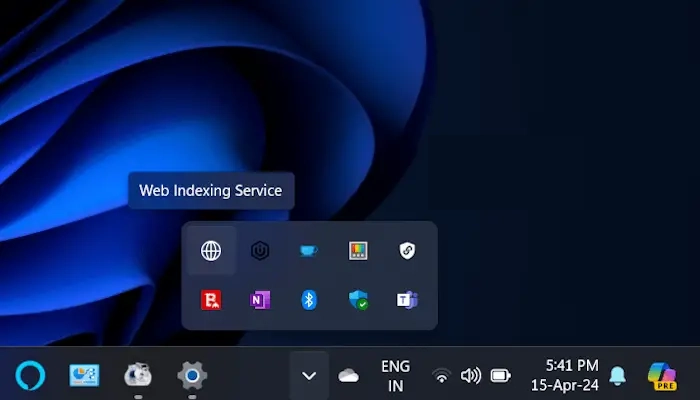Viewport: 700px width, 400px height.
Task: Open the Wi-Fi network icon
Action: [x=442, y=375]
